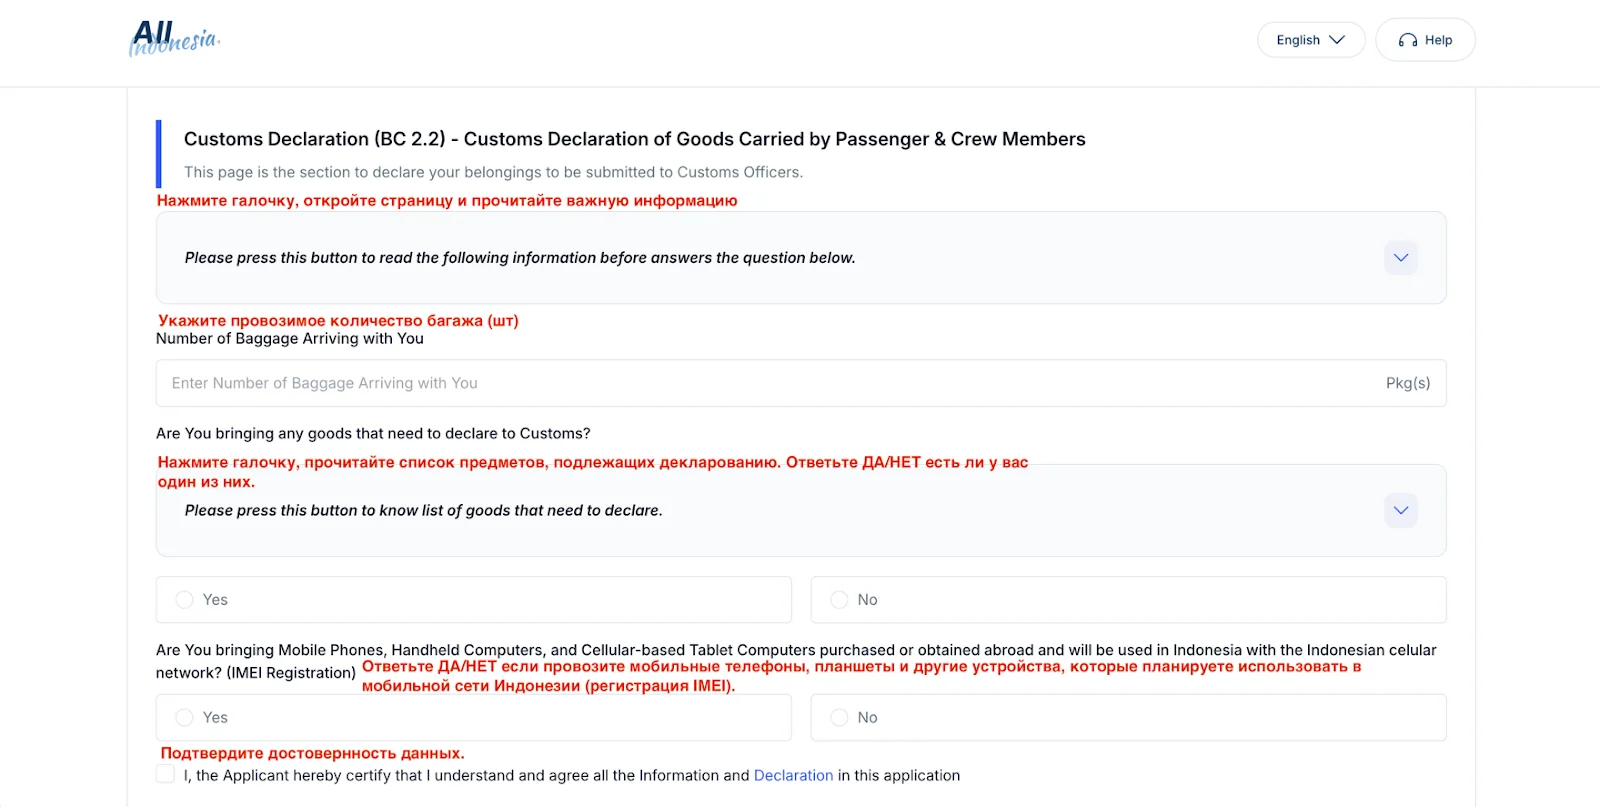Click the All Indonesia logo

pos(174,39)
